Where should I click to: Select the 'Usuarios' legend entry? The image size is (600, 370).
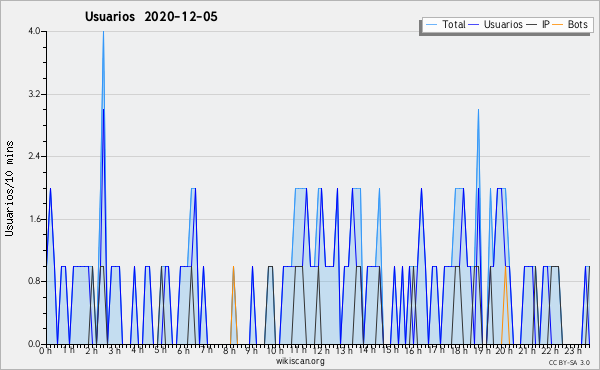[496, 24]
